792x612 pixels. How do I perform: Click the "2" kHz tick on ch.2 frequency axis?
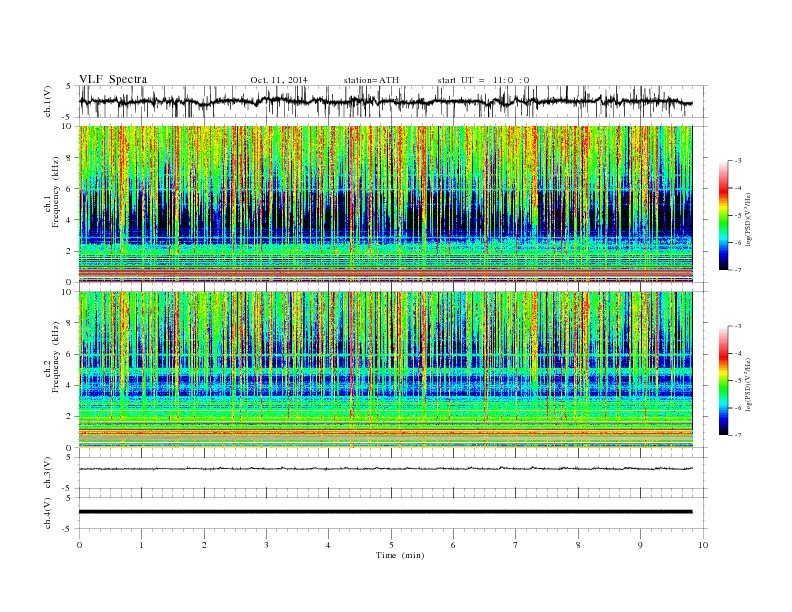pos(69,417)
